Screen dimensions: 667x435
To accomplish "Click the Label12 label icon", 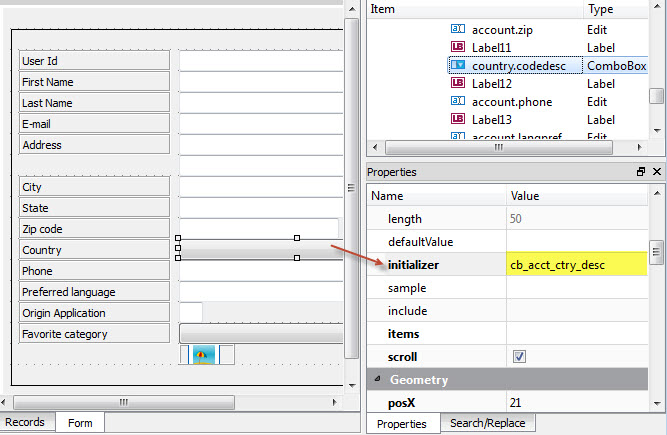I will pos(458,83).
